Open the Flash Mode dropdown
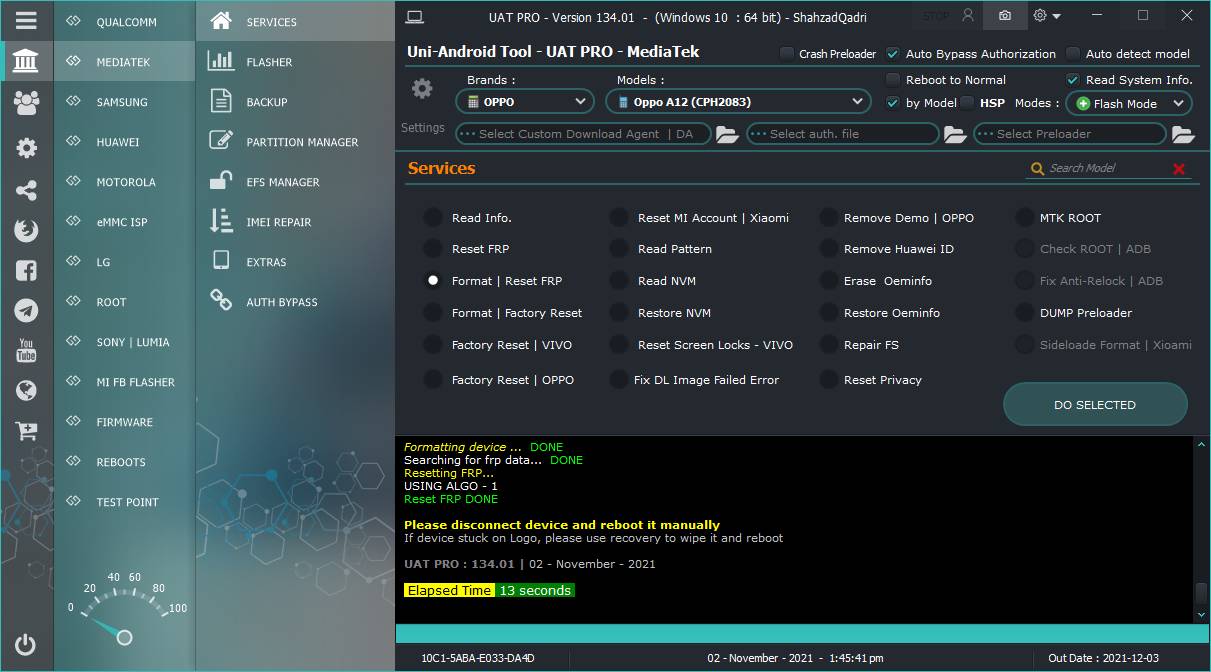The height and width of the screenshot is (672, 1211). pyautogui.click(x=1128, y=103)
